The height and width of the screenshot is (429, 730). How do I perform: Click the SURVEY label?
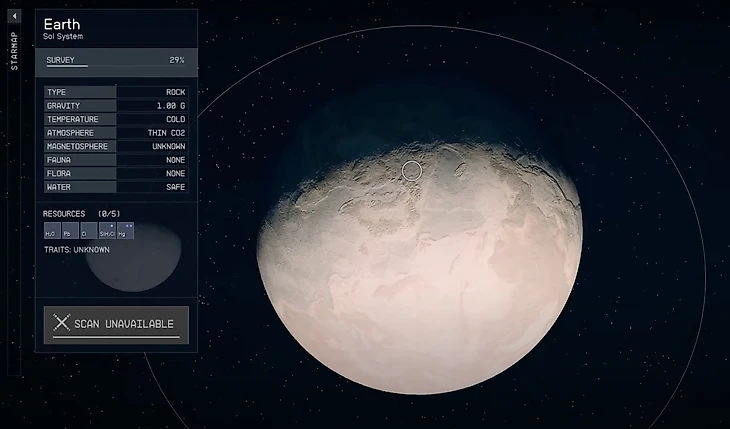(x=61, y=60)
